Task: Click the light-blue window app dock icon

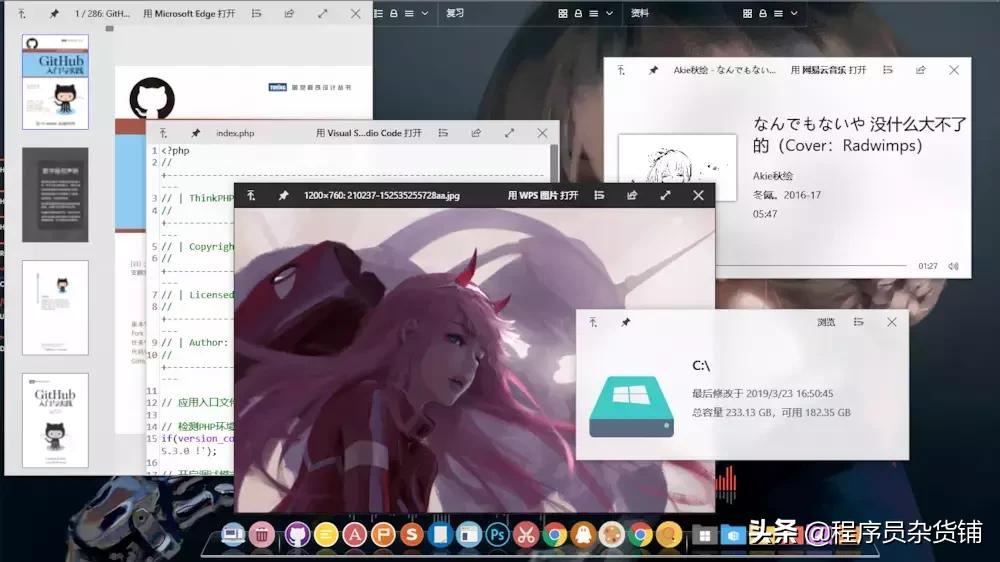Action: pyautogui.click(x=469, y=535)
